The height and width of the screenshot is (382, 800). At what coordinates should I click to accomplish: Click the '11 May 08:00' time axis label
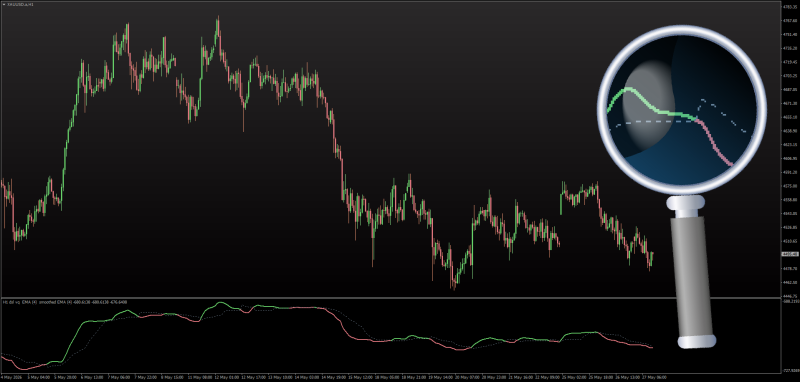coord(200,377)
